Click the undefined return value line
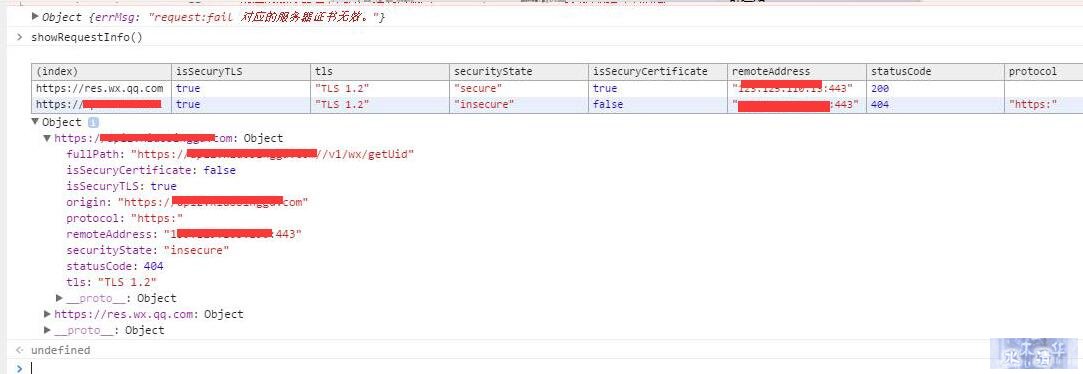1083x374 pixels. click(60, 350)
